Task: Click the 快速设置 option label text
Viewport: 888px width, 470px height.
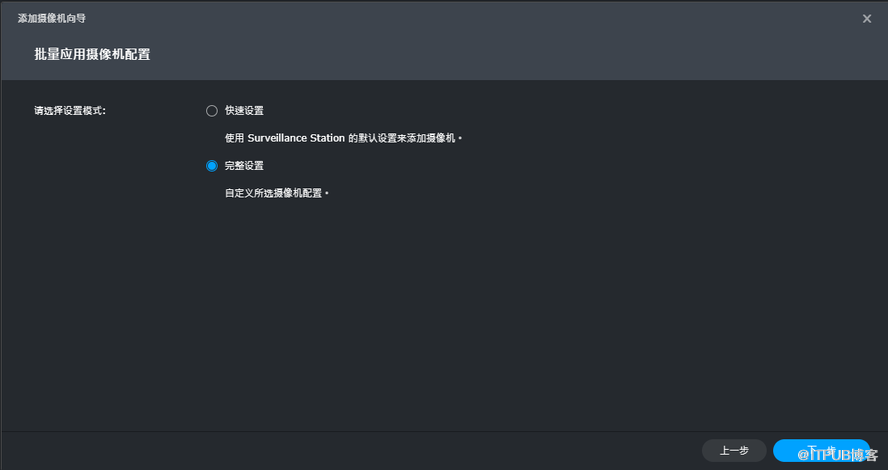Action: 244,111
